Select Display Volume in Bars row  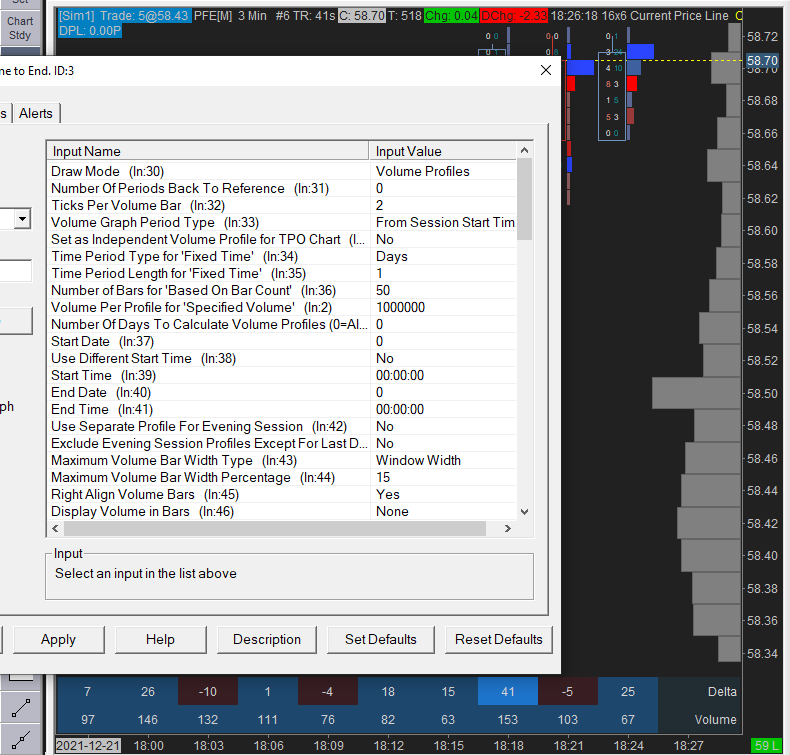(x=282, y=512)
